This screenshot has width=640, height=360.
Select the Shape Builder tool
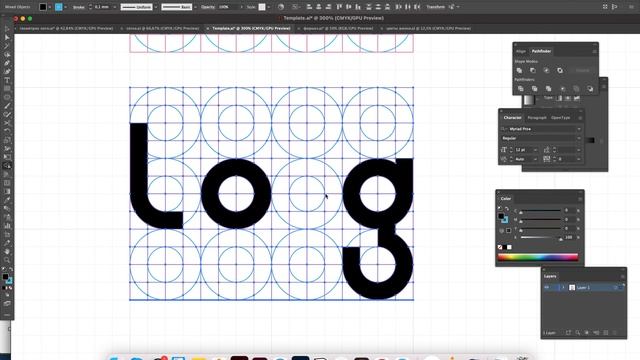(7, 166)
